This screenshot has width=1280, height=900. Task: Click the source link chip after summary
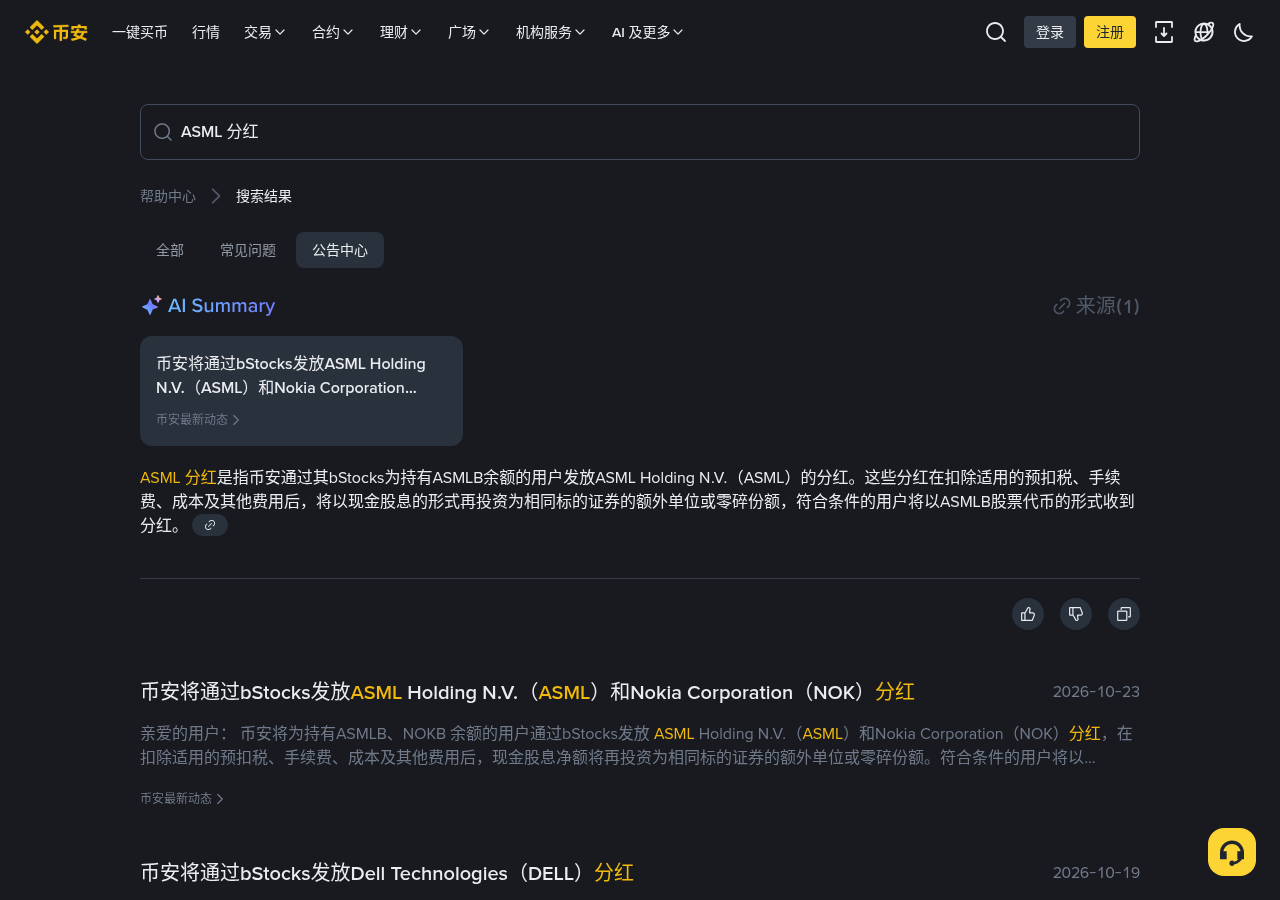(x=210, y=525)
